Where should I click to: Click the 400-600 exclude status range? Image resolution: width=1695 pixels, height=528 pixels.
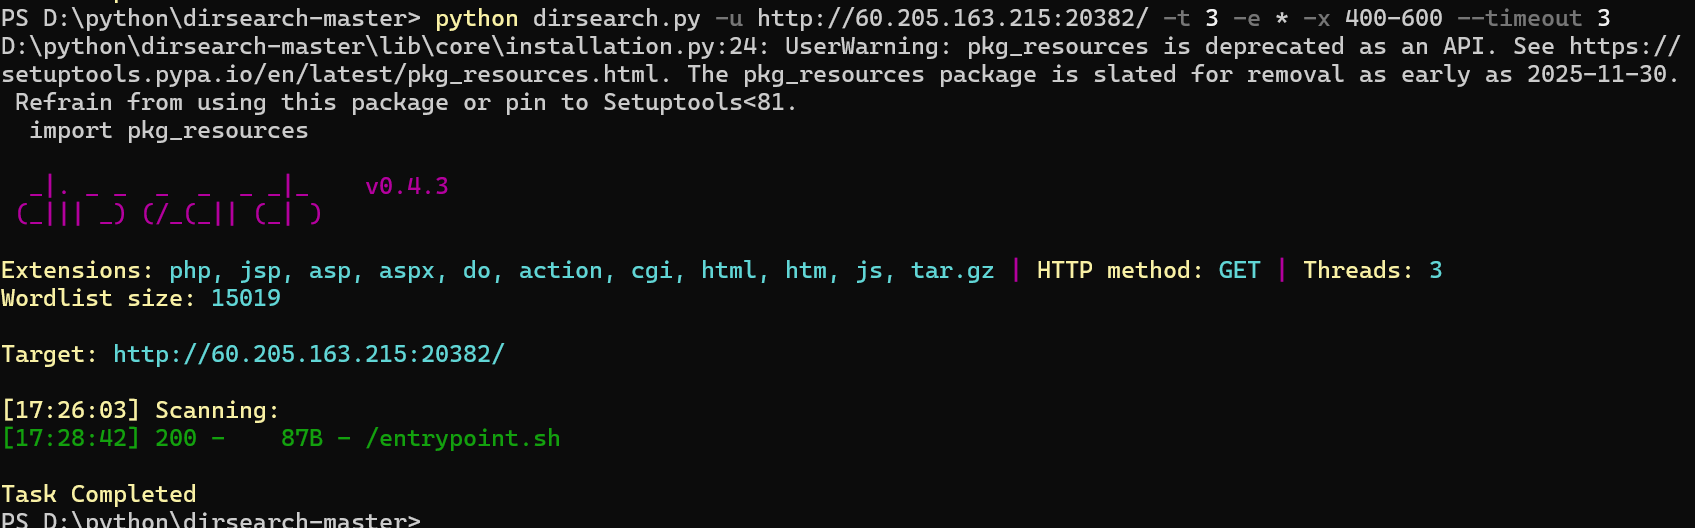[1393, 18]
